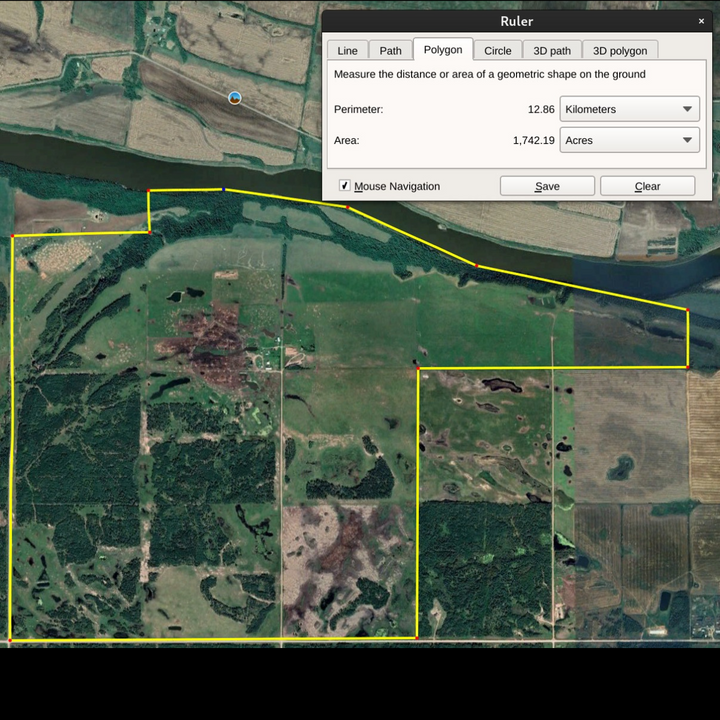Image resolution: width=720 pixels, height=720 pixels.
Task: Click the measure distance description text
Action: [489, 74]
